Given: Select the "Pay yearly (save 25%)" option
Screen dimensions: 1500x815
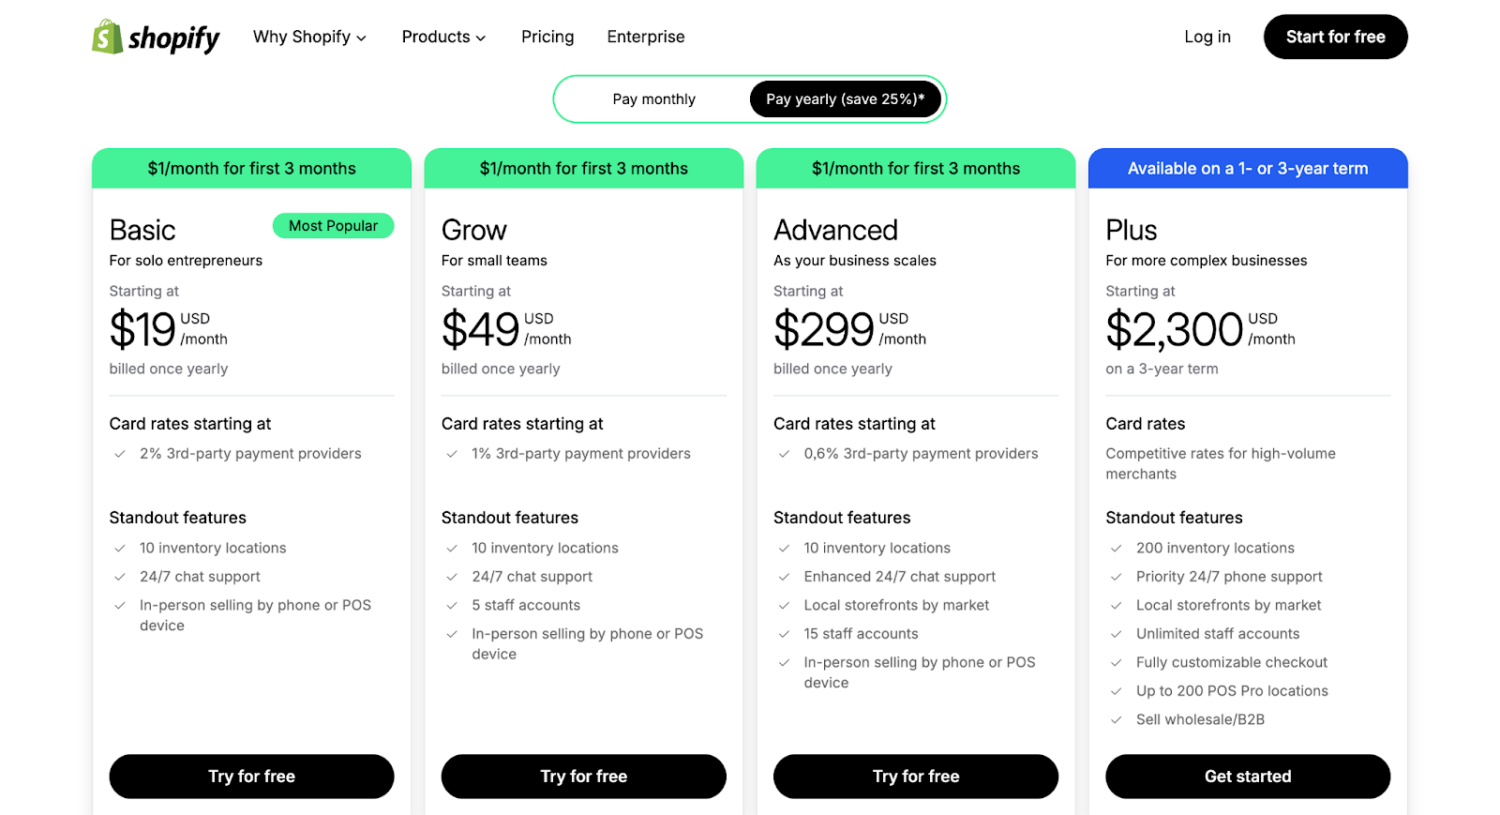Looking at the screenshot, I should (846, 99).
